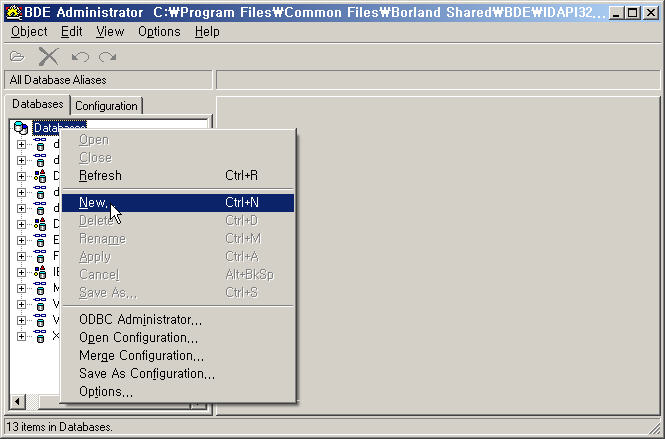665x439 pixels.
Task: Click Save As Configuration entry
Action: point(146,374)
